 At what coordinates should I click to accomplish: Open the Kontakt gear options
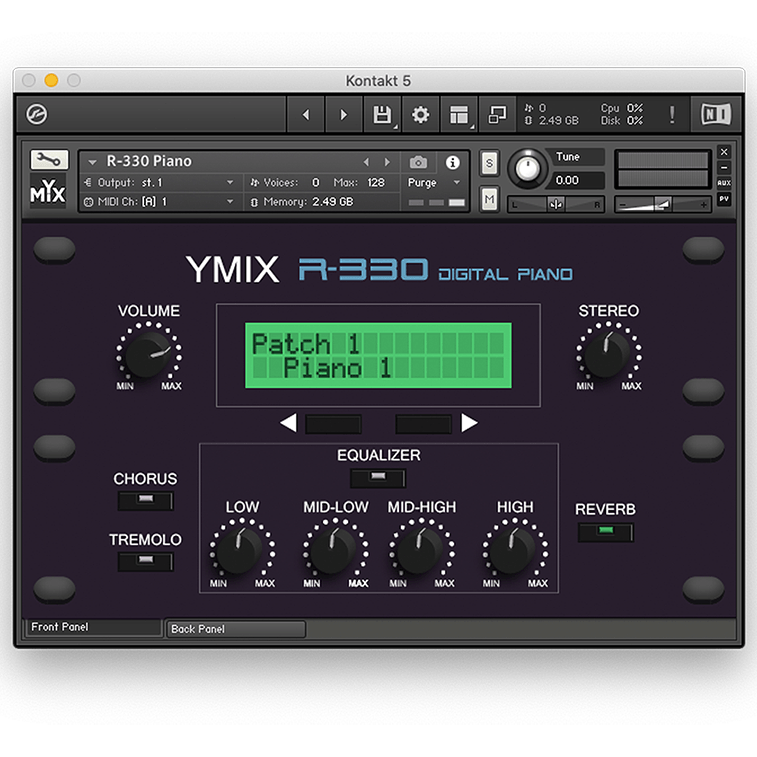420,114
